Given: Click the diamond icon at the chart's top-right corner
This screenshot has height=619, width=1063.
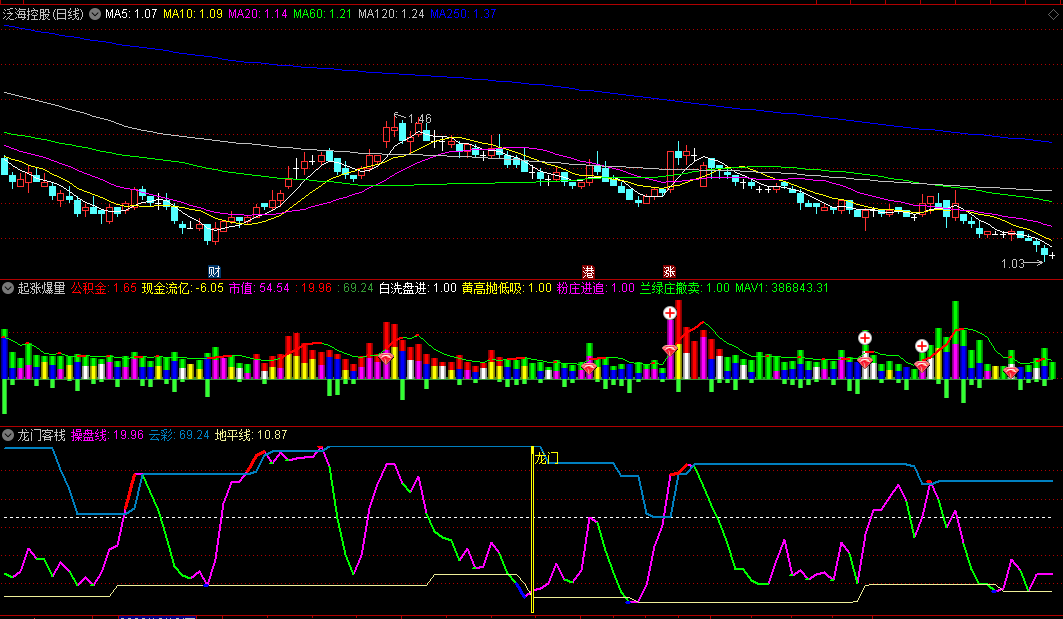Looking at the screenshot, I should point(1053,14).
